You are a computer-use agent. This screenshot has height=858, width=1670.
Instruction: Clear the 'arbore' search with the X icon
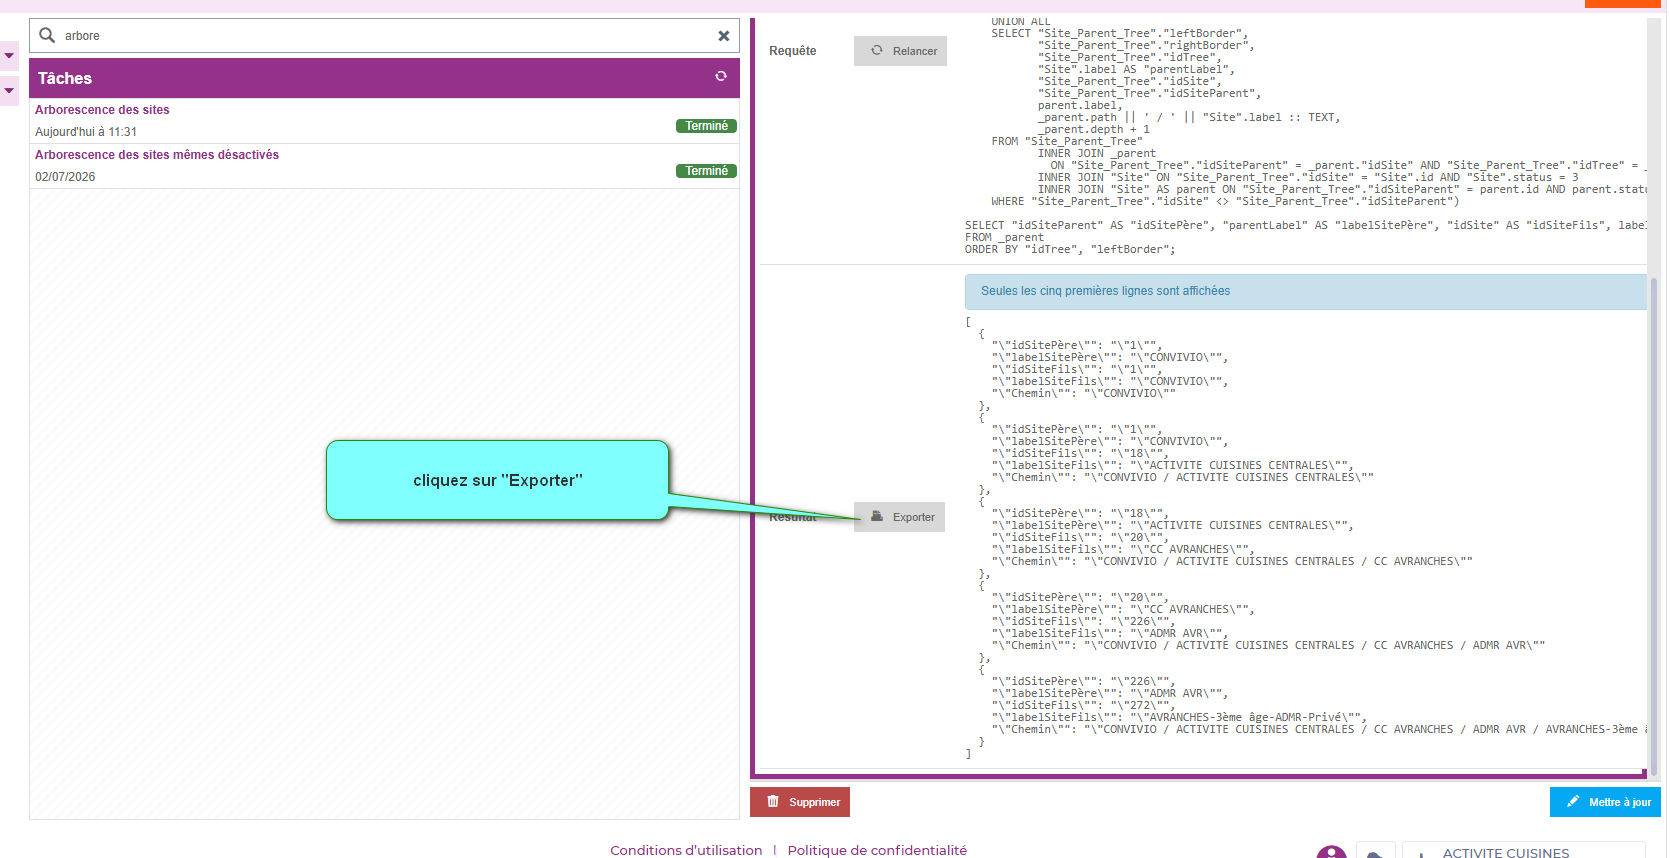pos(723,36)
